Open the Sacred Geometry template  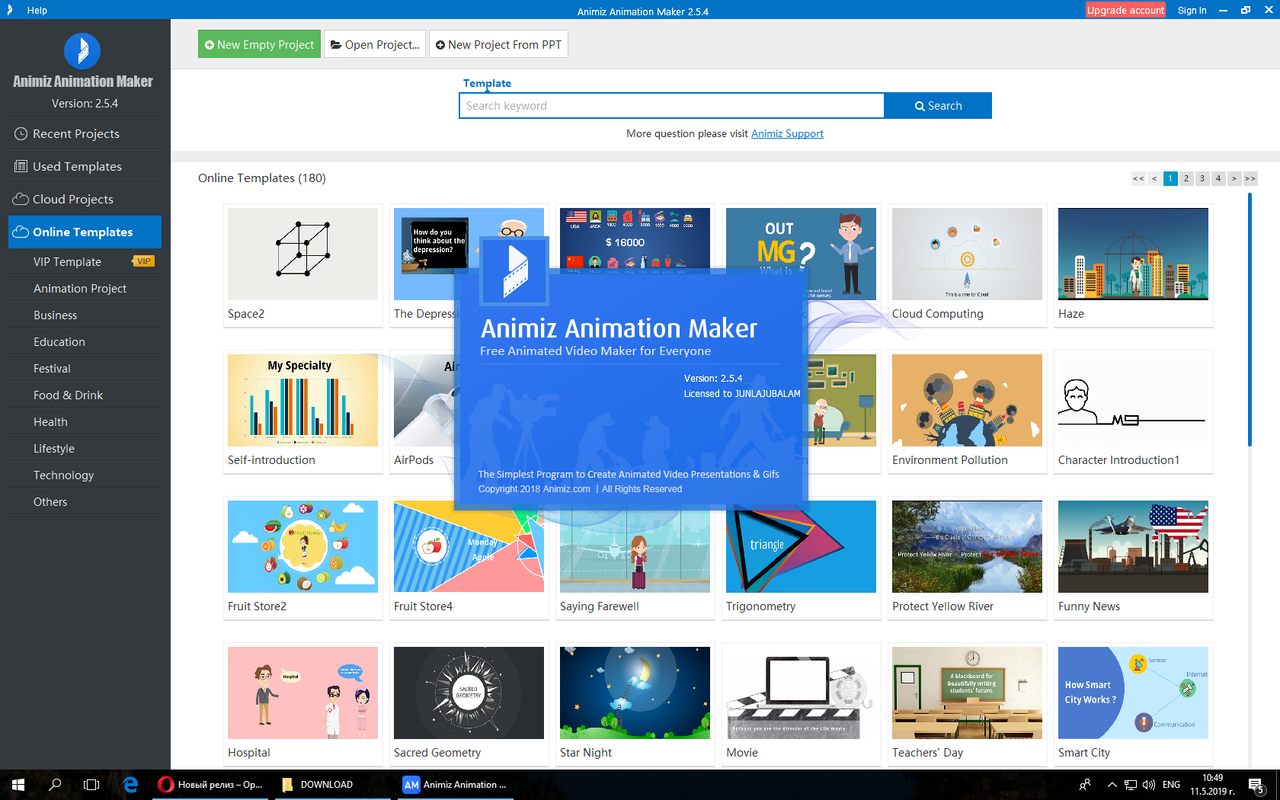click(x=469, y=693)
